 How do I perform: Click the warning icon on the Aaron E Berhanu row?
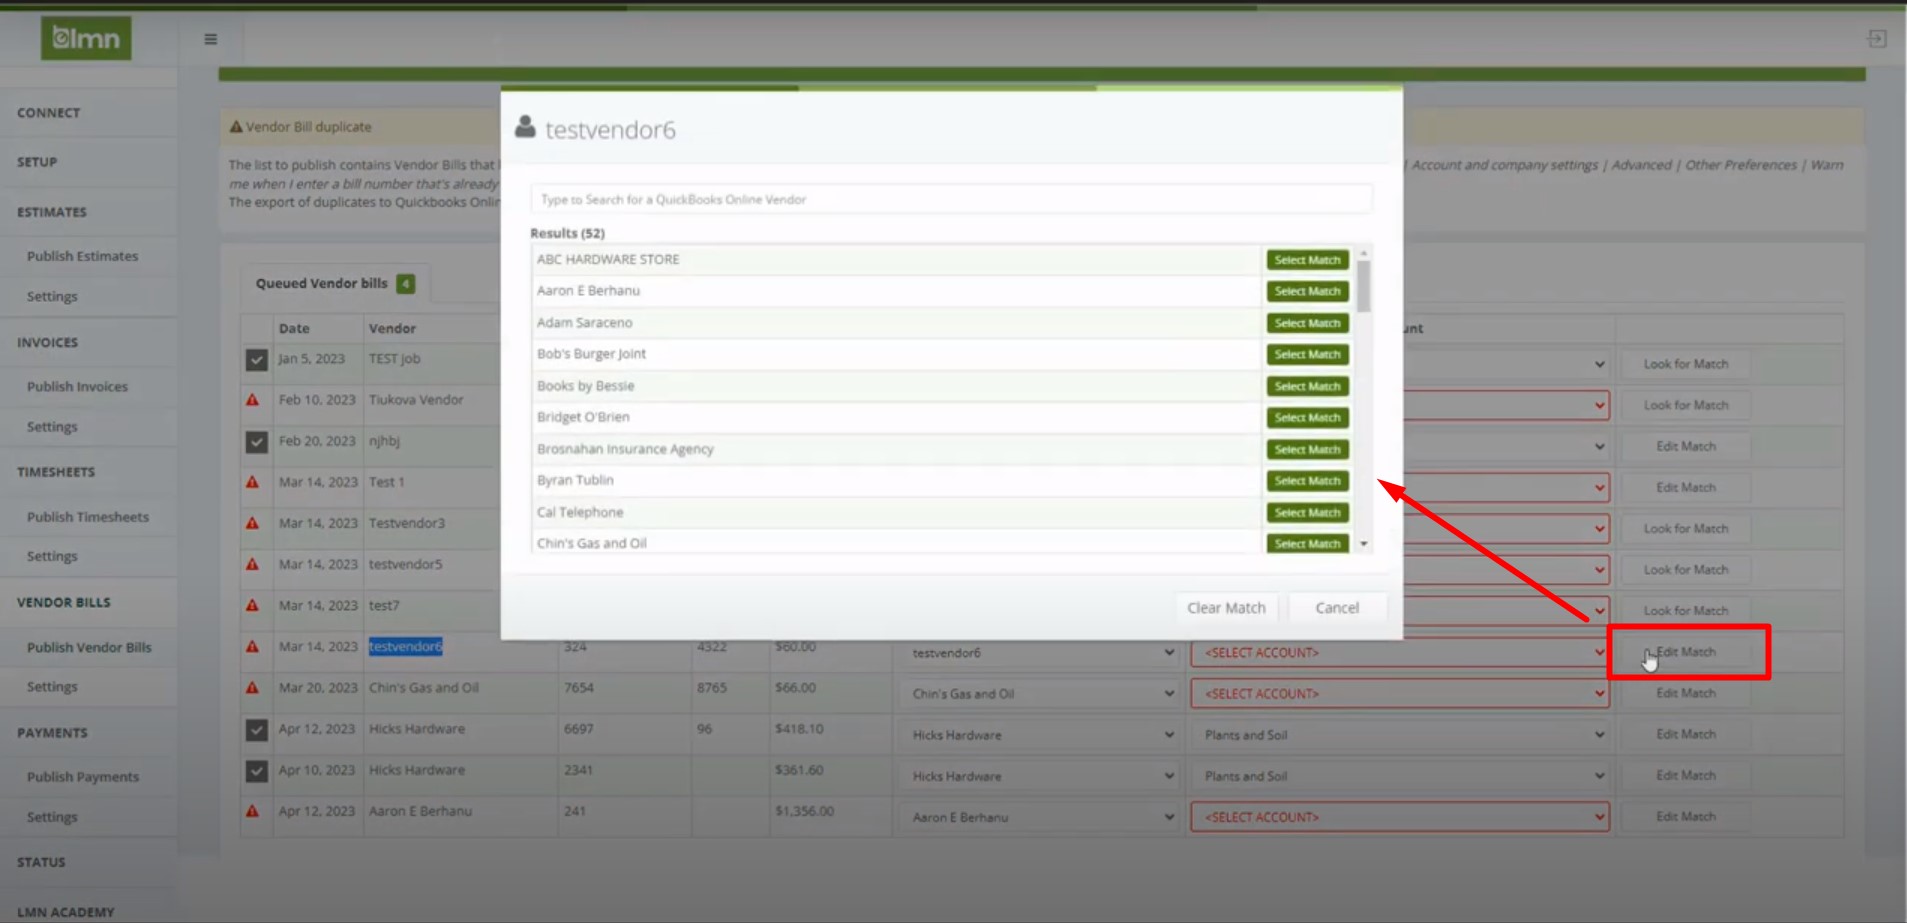pos(256,811)
